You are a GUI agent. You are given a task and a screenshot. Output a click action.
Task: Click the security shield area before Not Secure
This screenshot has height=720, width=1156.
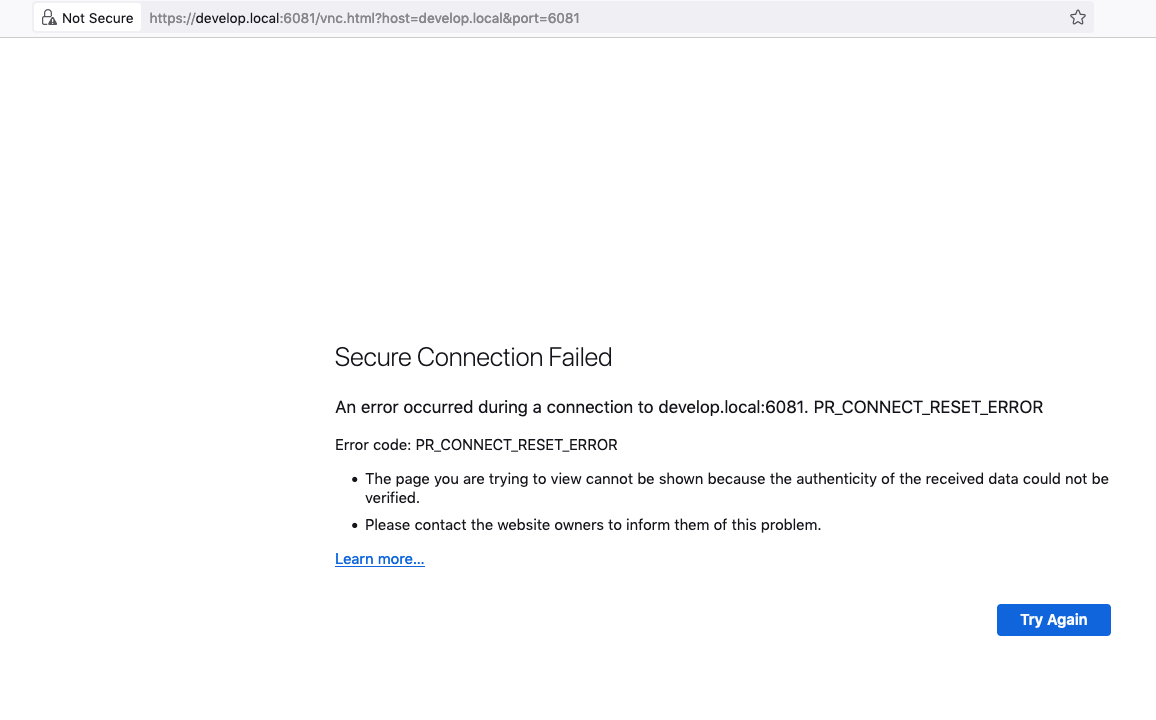49,17
